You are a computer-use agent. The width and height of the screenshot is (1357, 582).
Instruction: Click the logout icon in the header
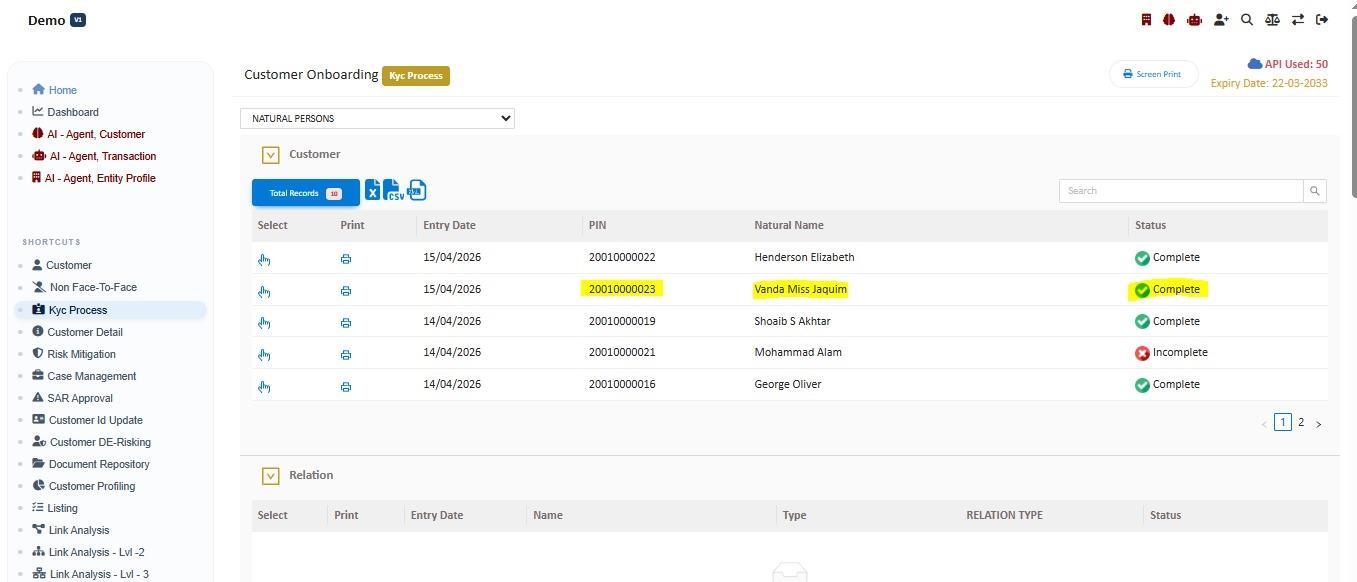point(1322,19)
